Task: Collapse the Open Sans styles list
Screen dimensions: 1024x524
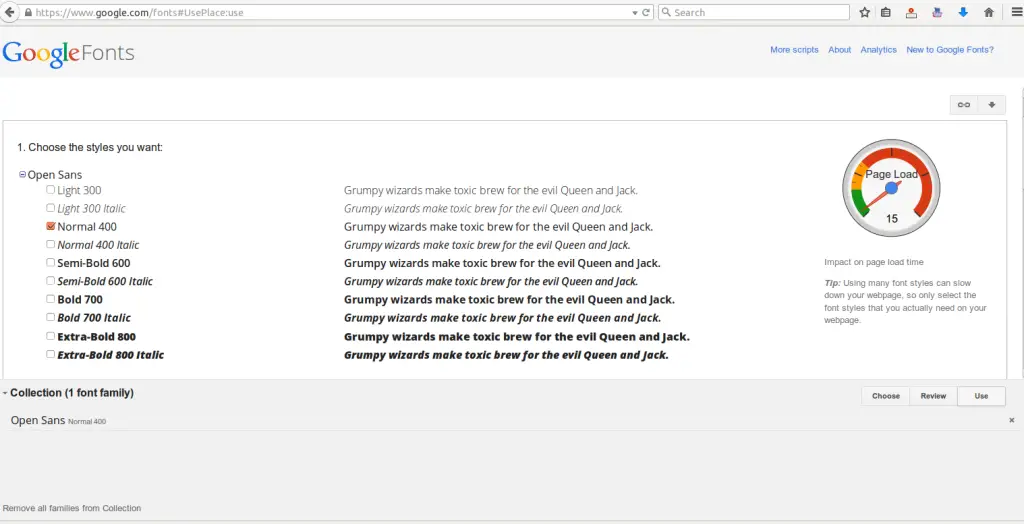Action: [x=22, y=175]
